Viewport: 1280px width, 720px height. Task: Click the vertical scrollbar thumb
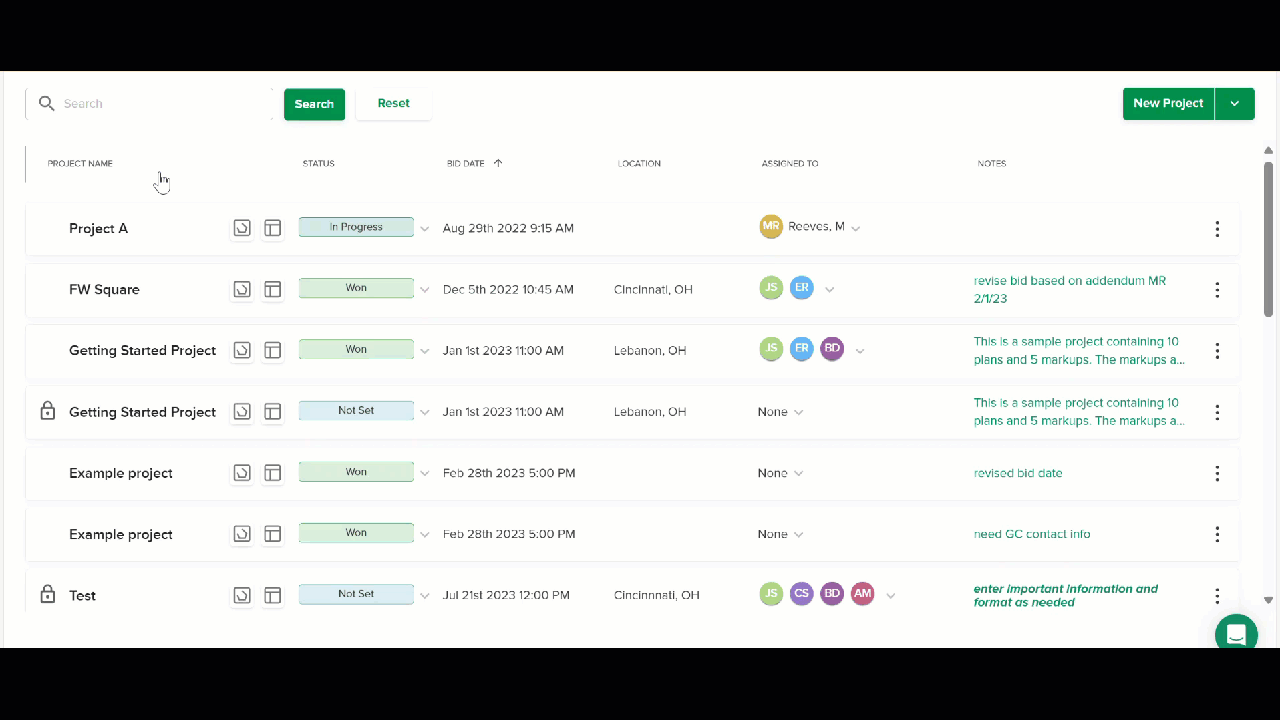click(x=1268, y=239)
